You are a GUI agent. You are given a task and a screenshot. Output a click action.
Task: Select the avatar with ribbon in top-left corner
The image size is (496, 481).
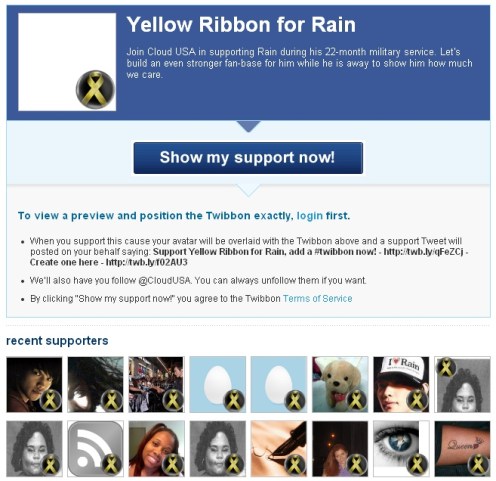[462, 384]
